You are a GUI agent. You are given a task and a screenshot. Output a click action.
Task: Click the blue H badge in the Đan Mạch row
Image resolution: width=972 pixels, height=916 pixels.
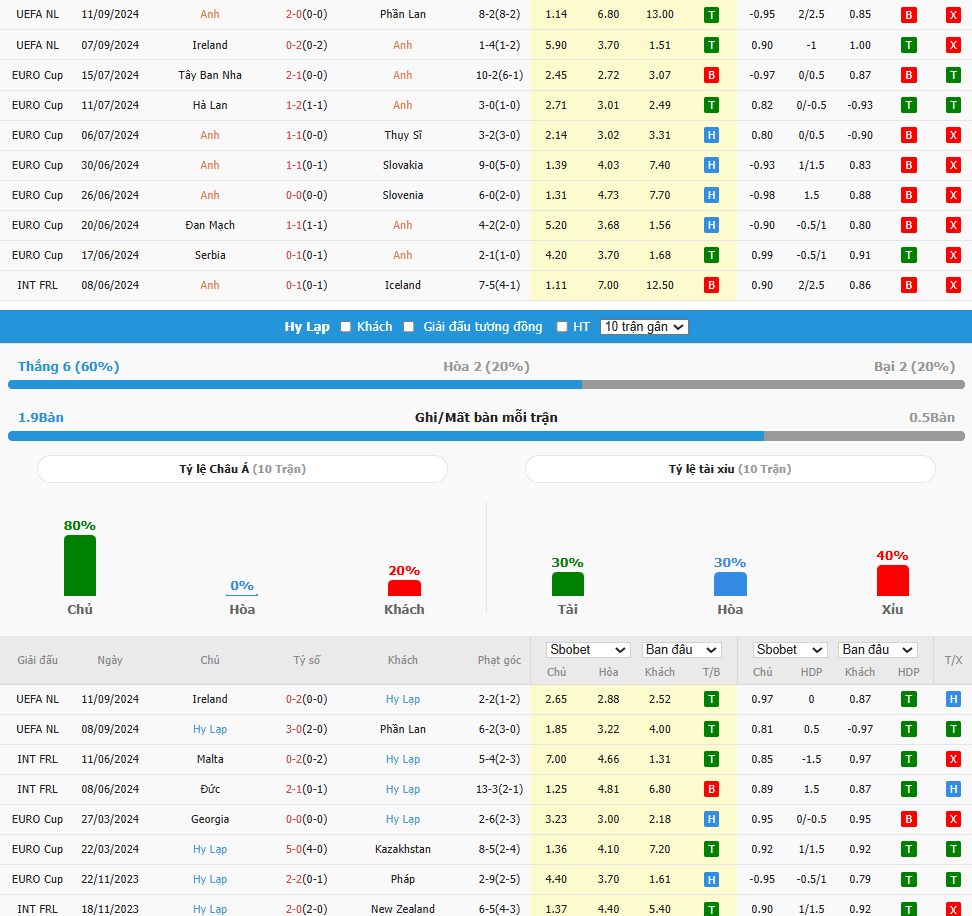tap(712, 225)
